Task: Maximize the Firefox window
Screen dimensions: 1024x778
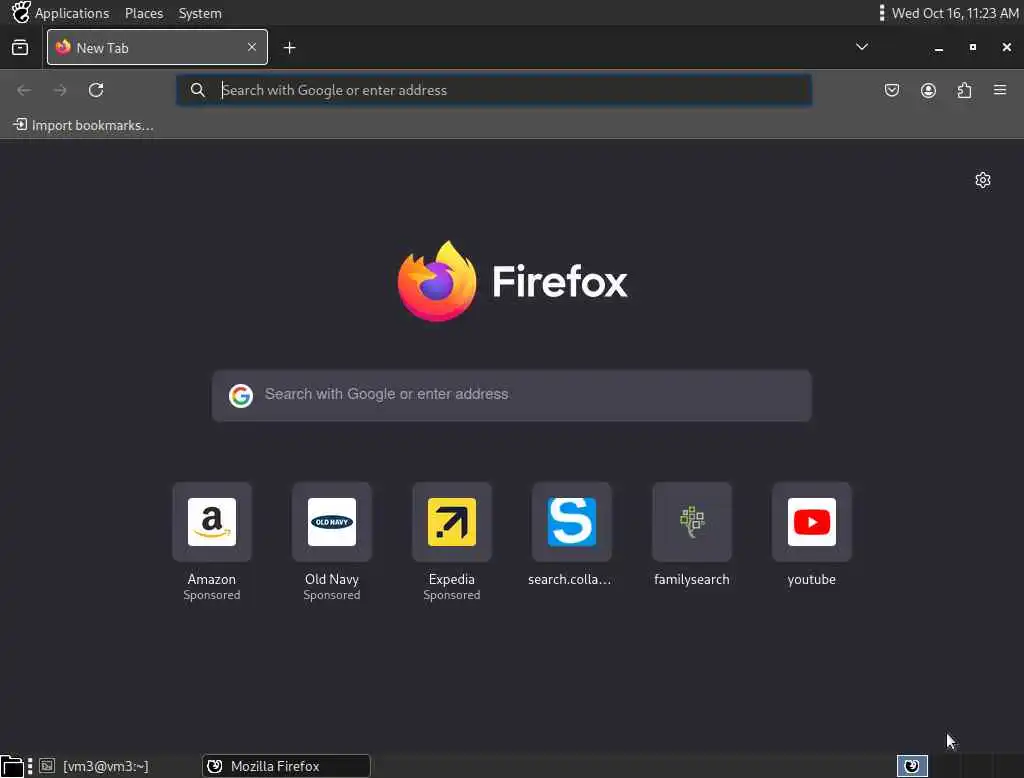Action: pyautogui.click(x=972, y=47)
